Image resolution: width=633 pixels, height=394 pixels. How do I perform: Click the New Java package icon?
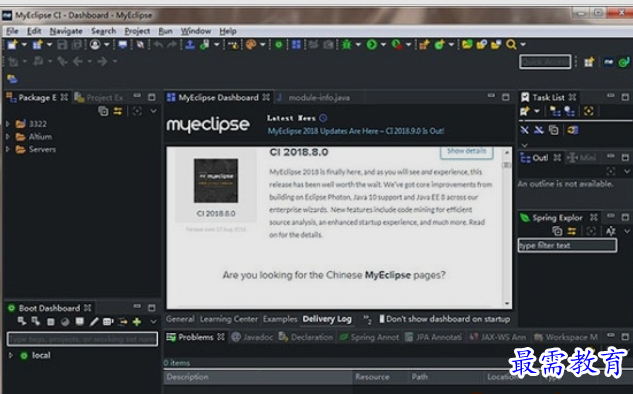point(424,44)
